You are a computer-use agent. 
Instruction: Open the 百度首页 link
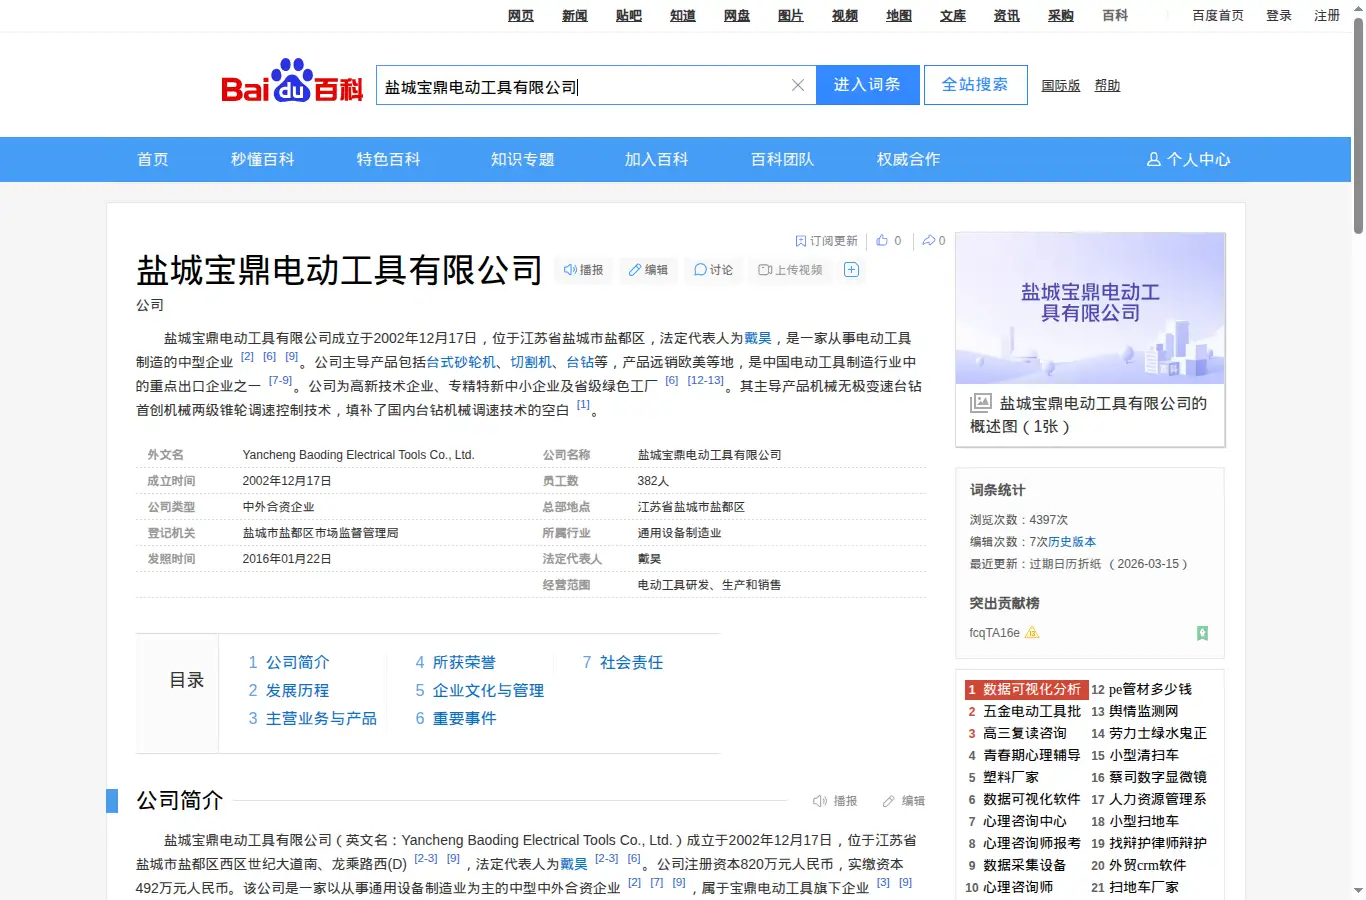click(x=1218, y=16)
